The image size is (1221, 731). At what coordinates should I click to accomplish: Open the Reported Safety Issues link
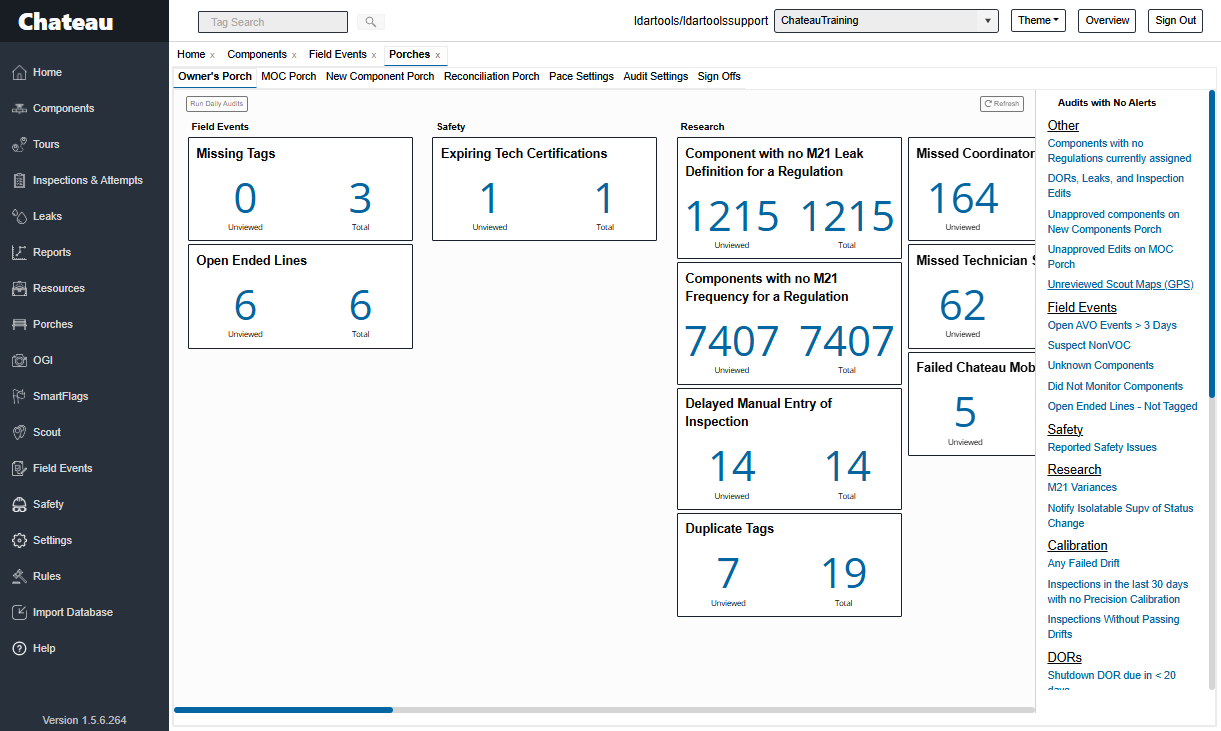1102,447
